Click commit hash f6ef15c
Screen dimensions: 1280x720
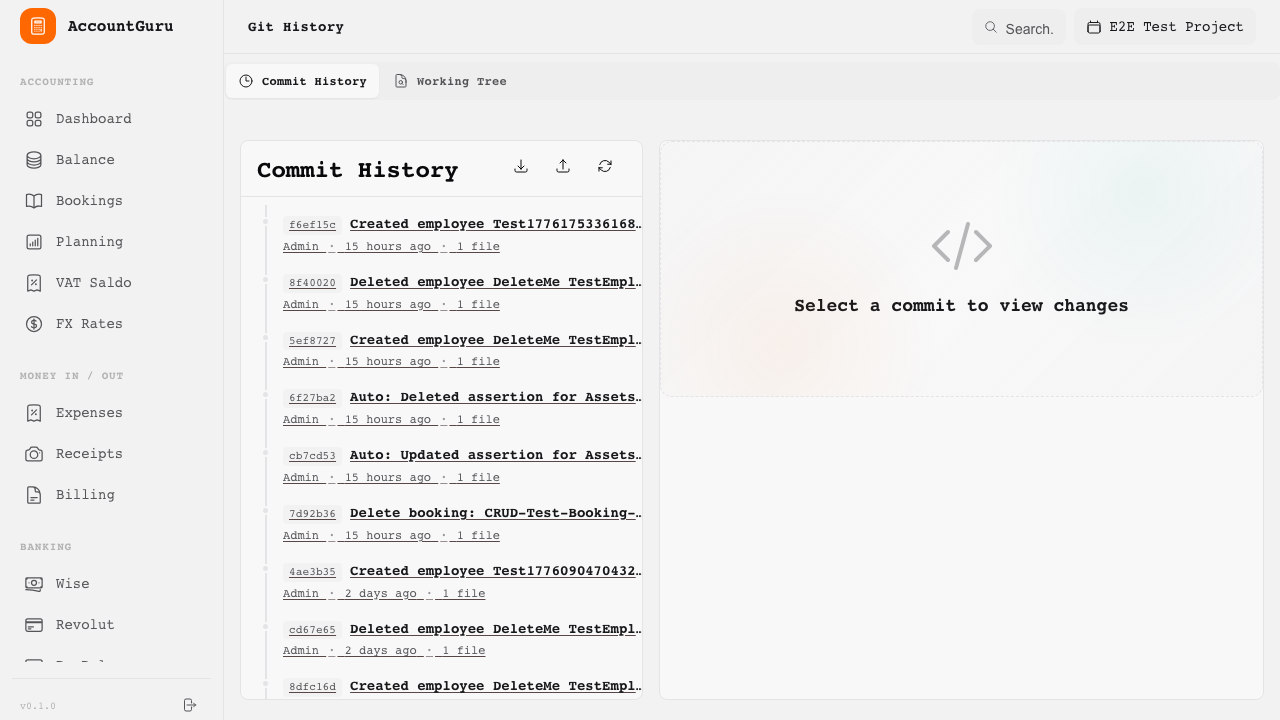[x=312, y=224]
